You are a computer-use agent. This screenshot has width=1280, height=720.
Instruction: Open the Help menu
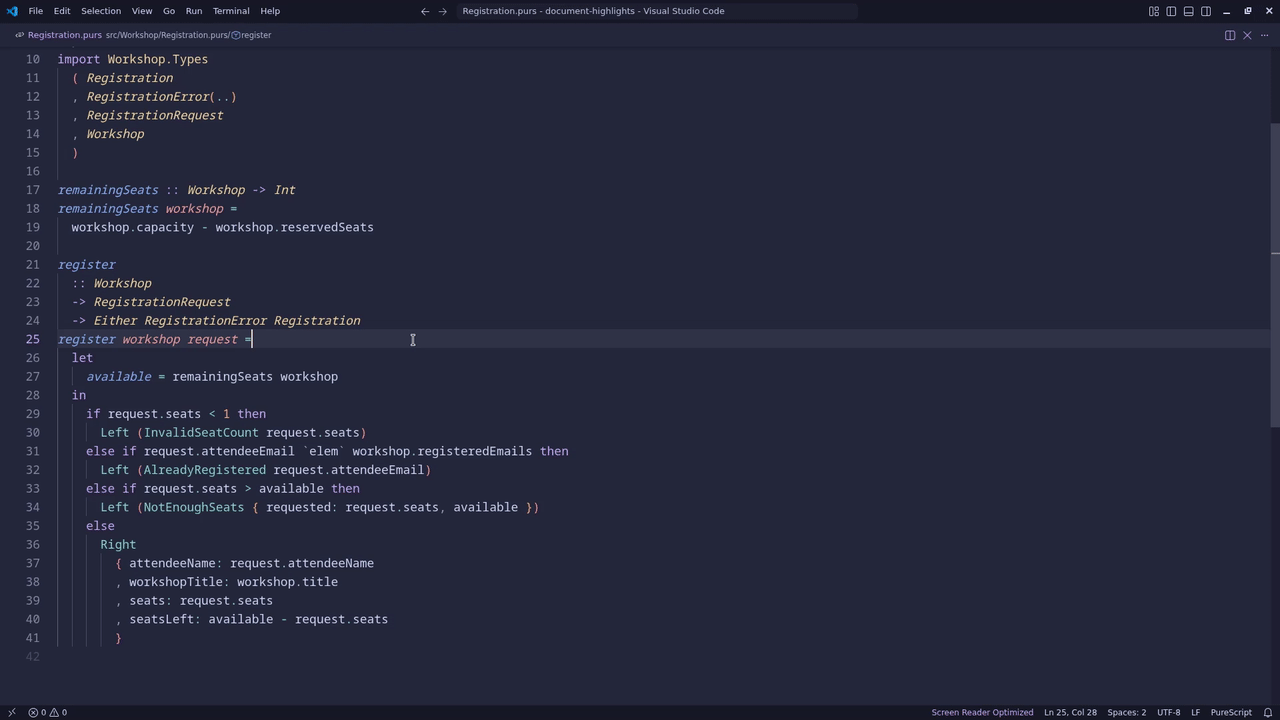[270, 11]
